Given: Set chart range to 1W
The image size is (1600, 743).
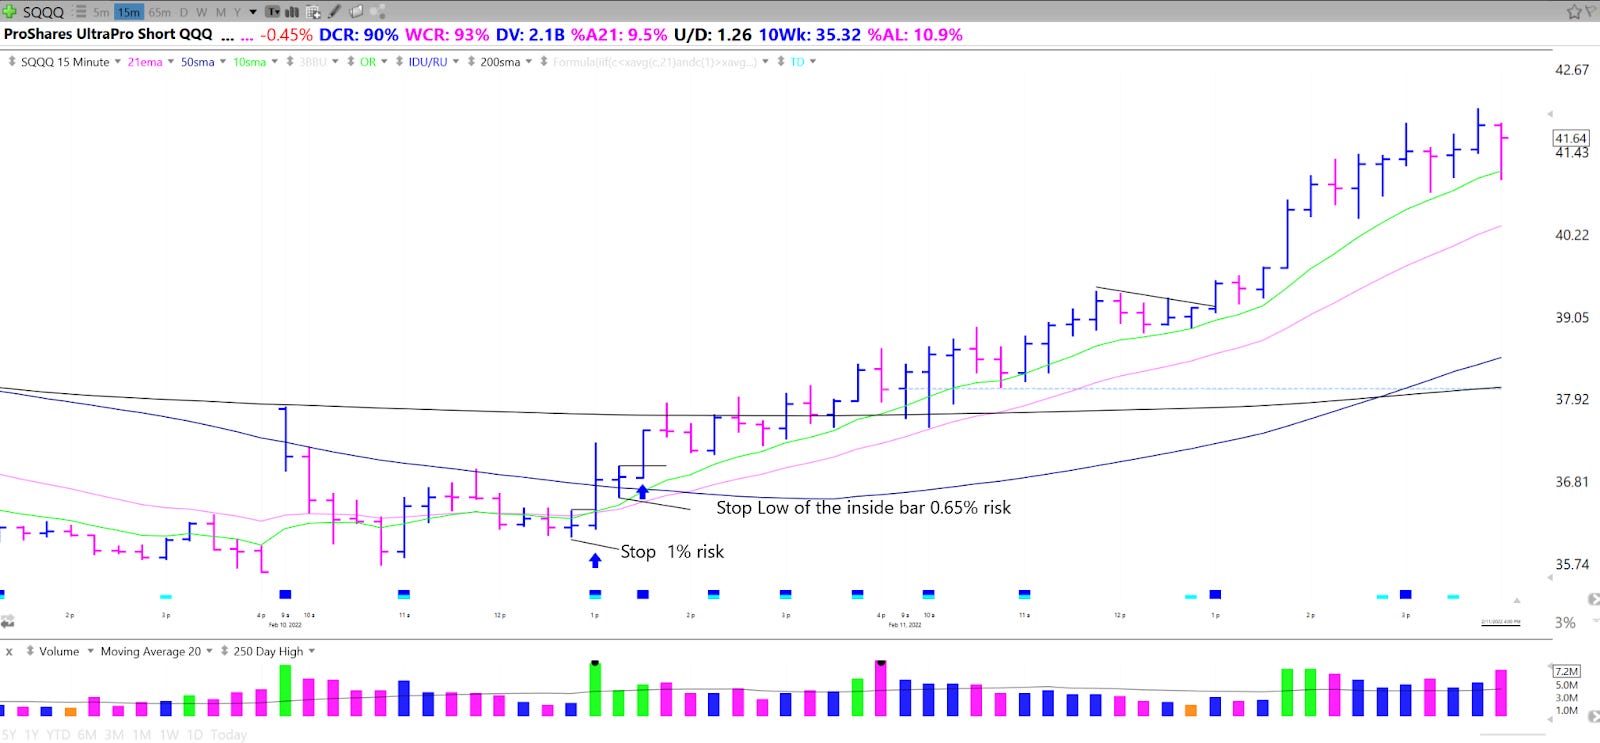Looking at the screenshot, I should click(169, 734).
